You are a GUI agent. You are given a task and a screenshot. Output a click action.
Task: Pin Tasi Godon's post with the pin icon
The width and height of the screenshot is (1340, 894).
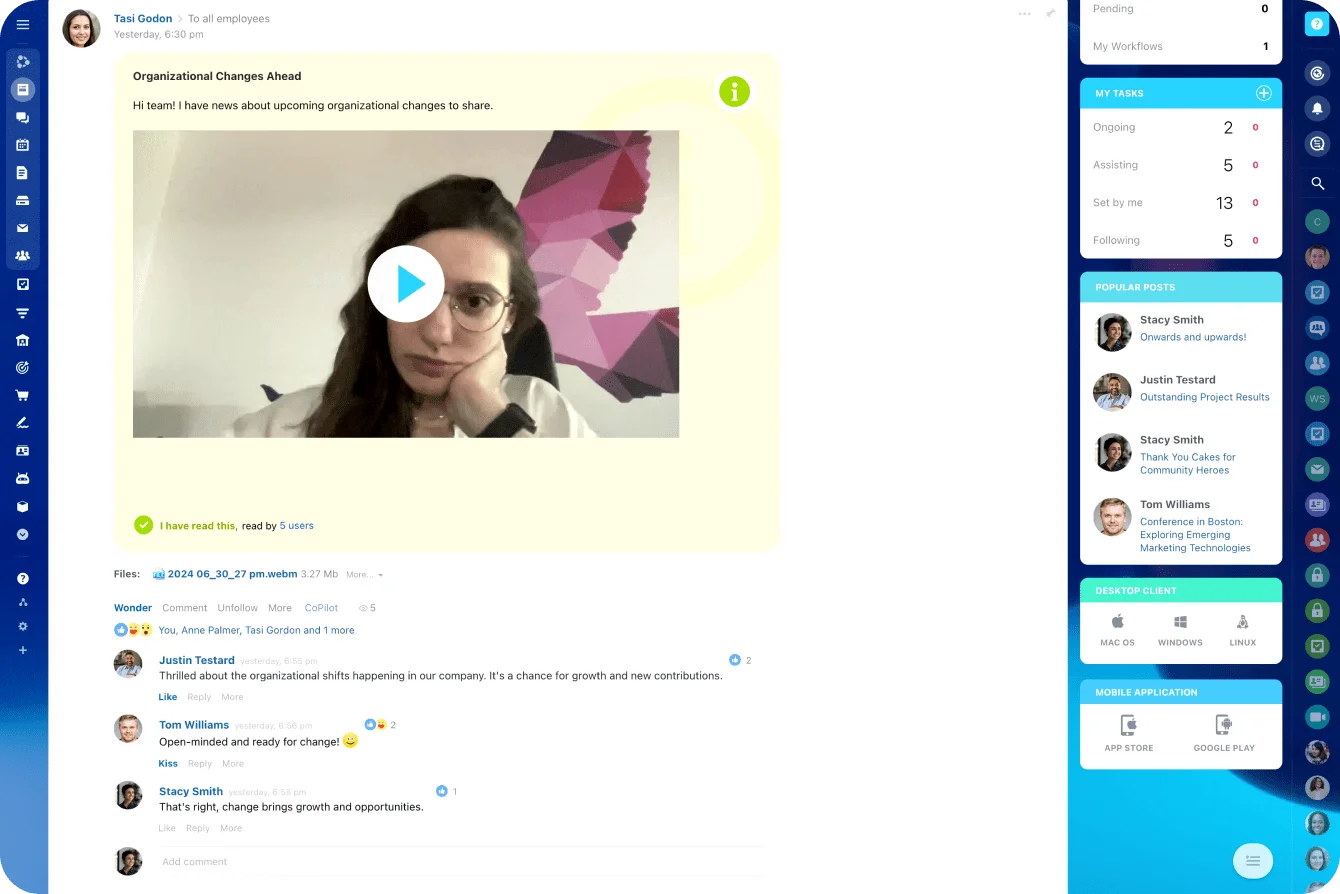point(1050,13)
